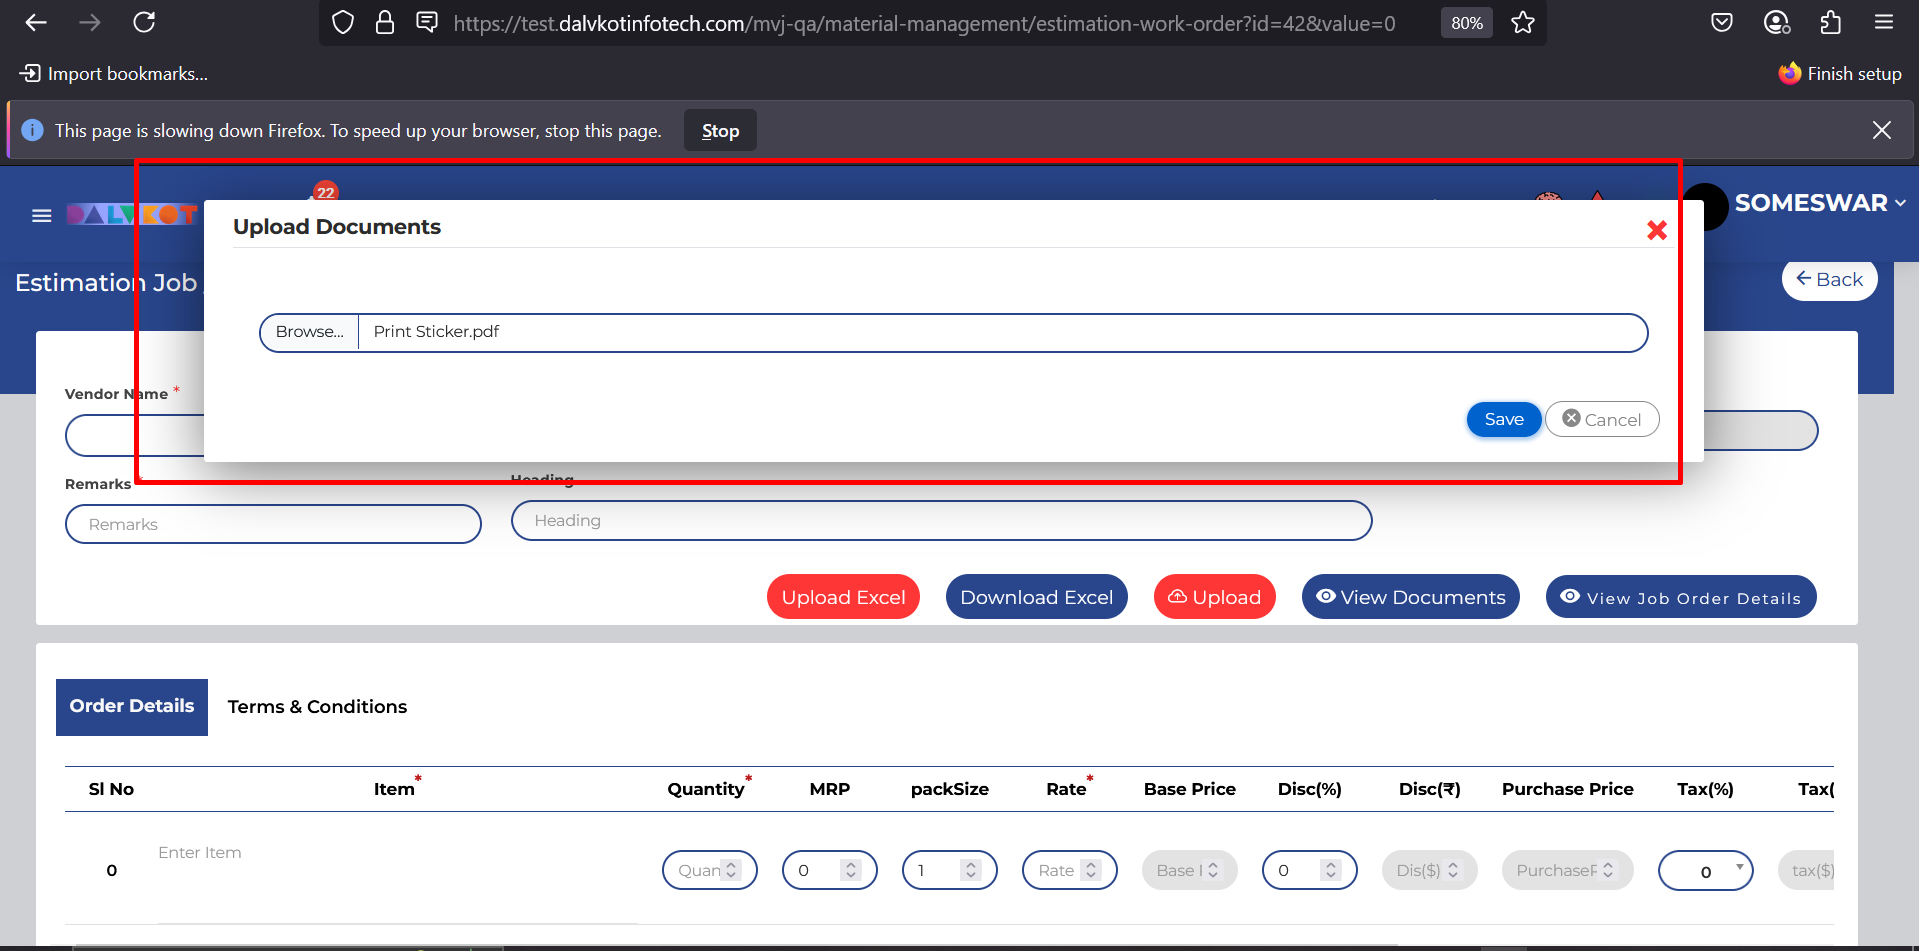Click into the Heading input field
This screenshot has height=951, width=1919.
click(940, 521)
